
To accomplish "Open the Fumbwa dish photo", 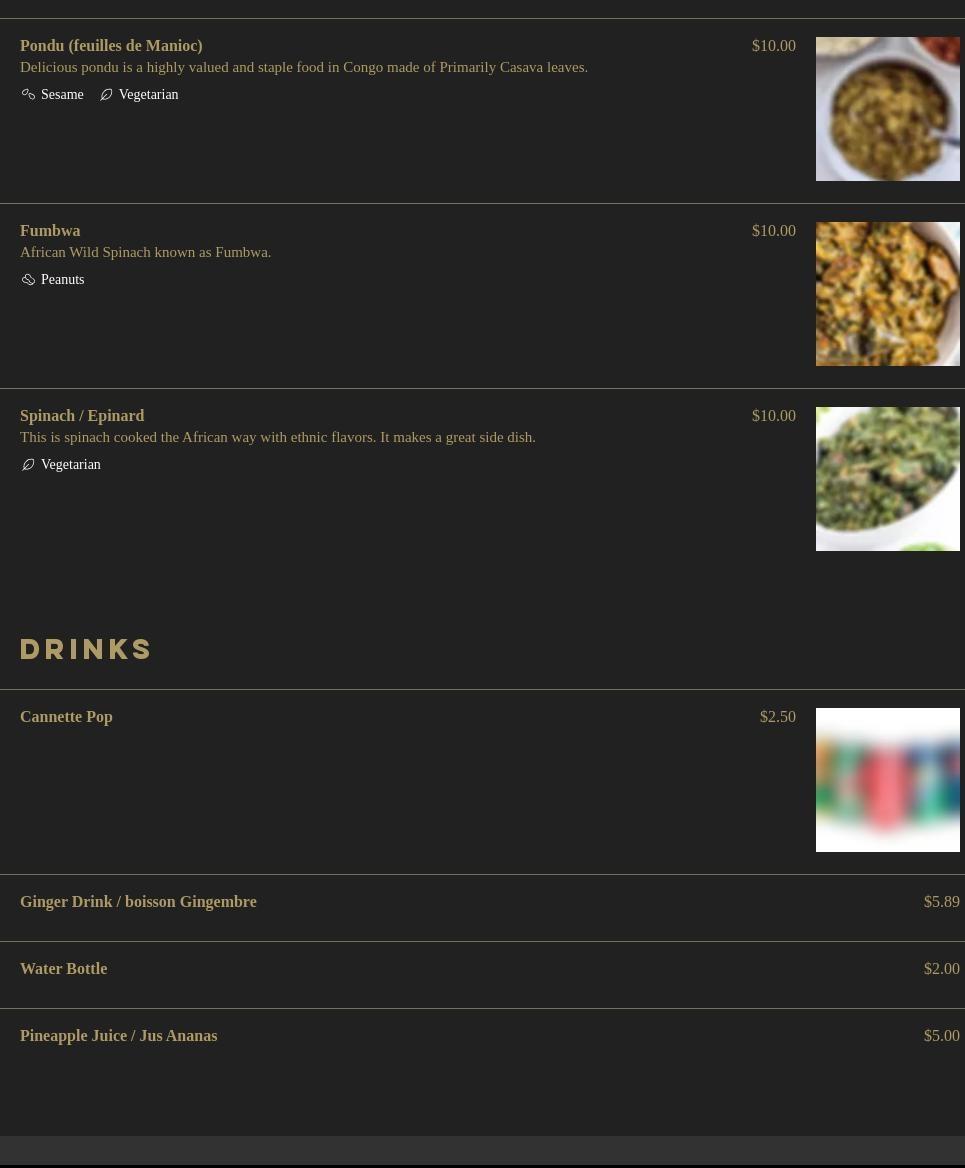I will tap(888, 293).
